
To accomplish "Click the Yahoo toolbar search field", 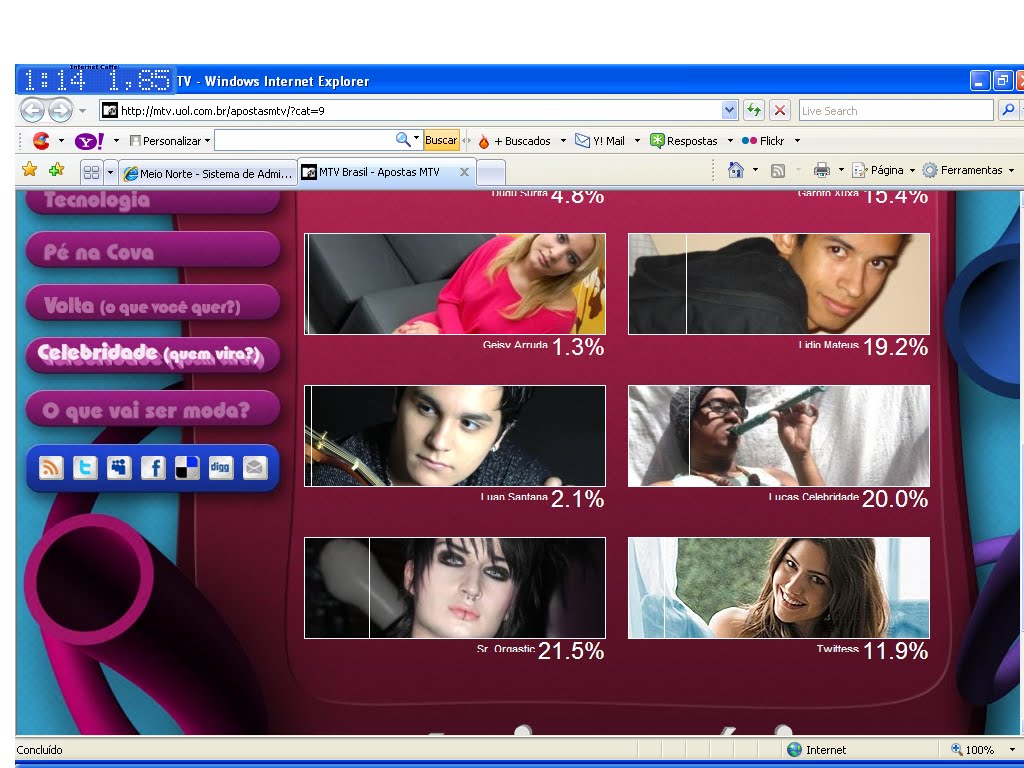I will tap(304, 140).
